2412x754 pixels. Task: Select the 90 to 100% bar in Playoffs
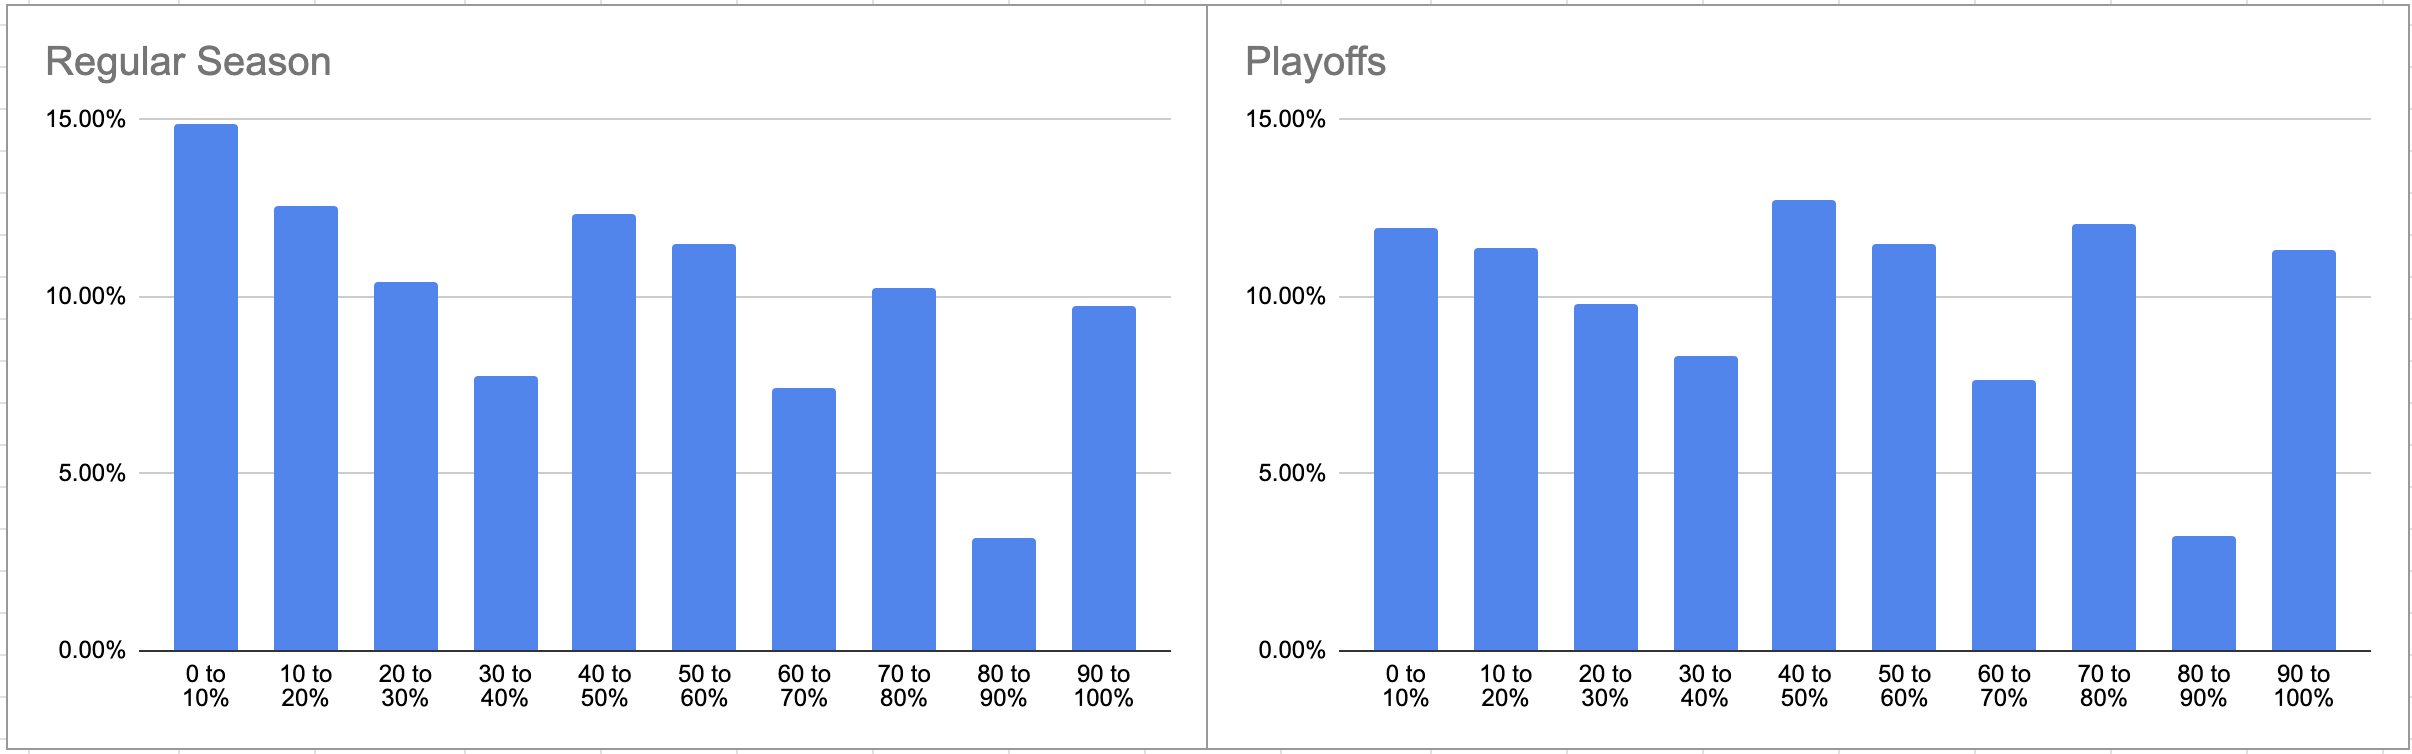2303,450
